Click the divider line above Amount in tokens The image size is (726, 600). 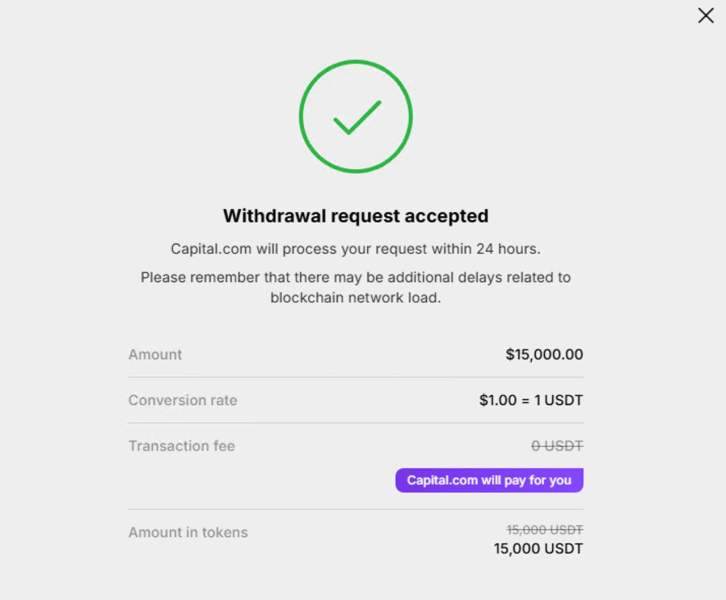(356, 509)
